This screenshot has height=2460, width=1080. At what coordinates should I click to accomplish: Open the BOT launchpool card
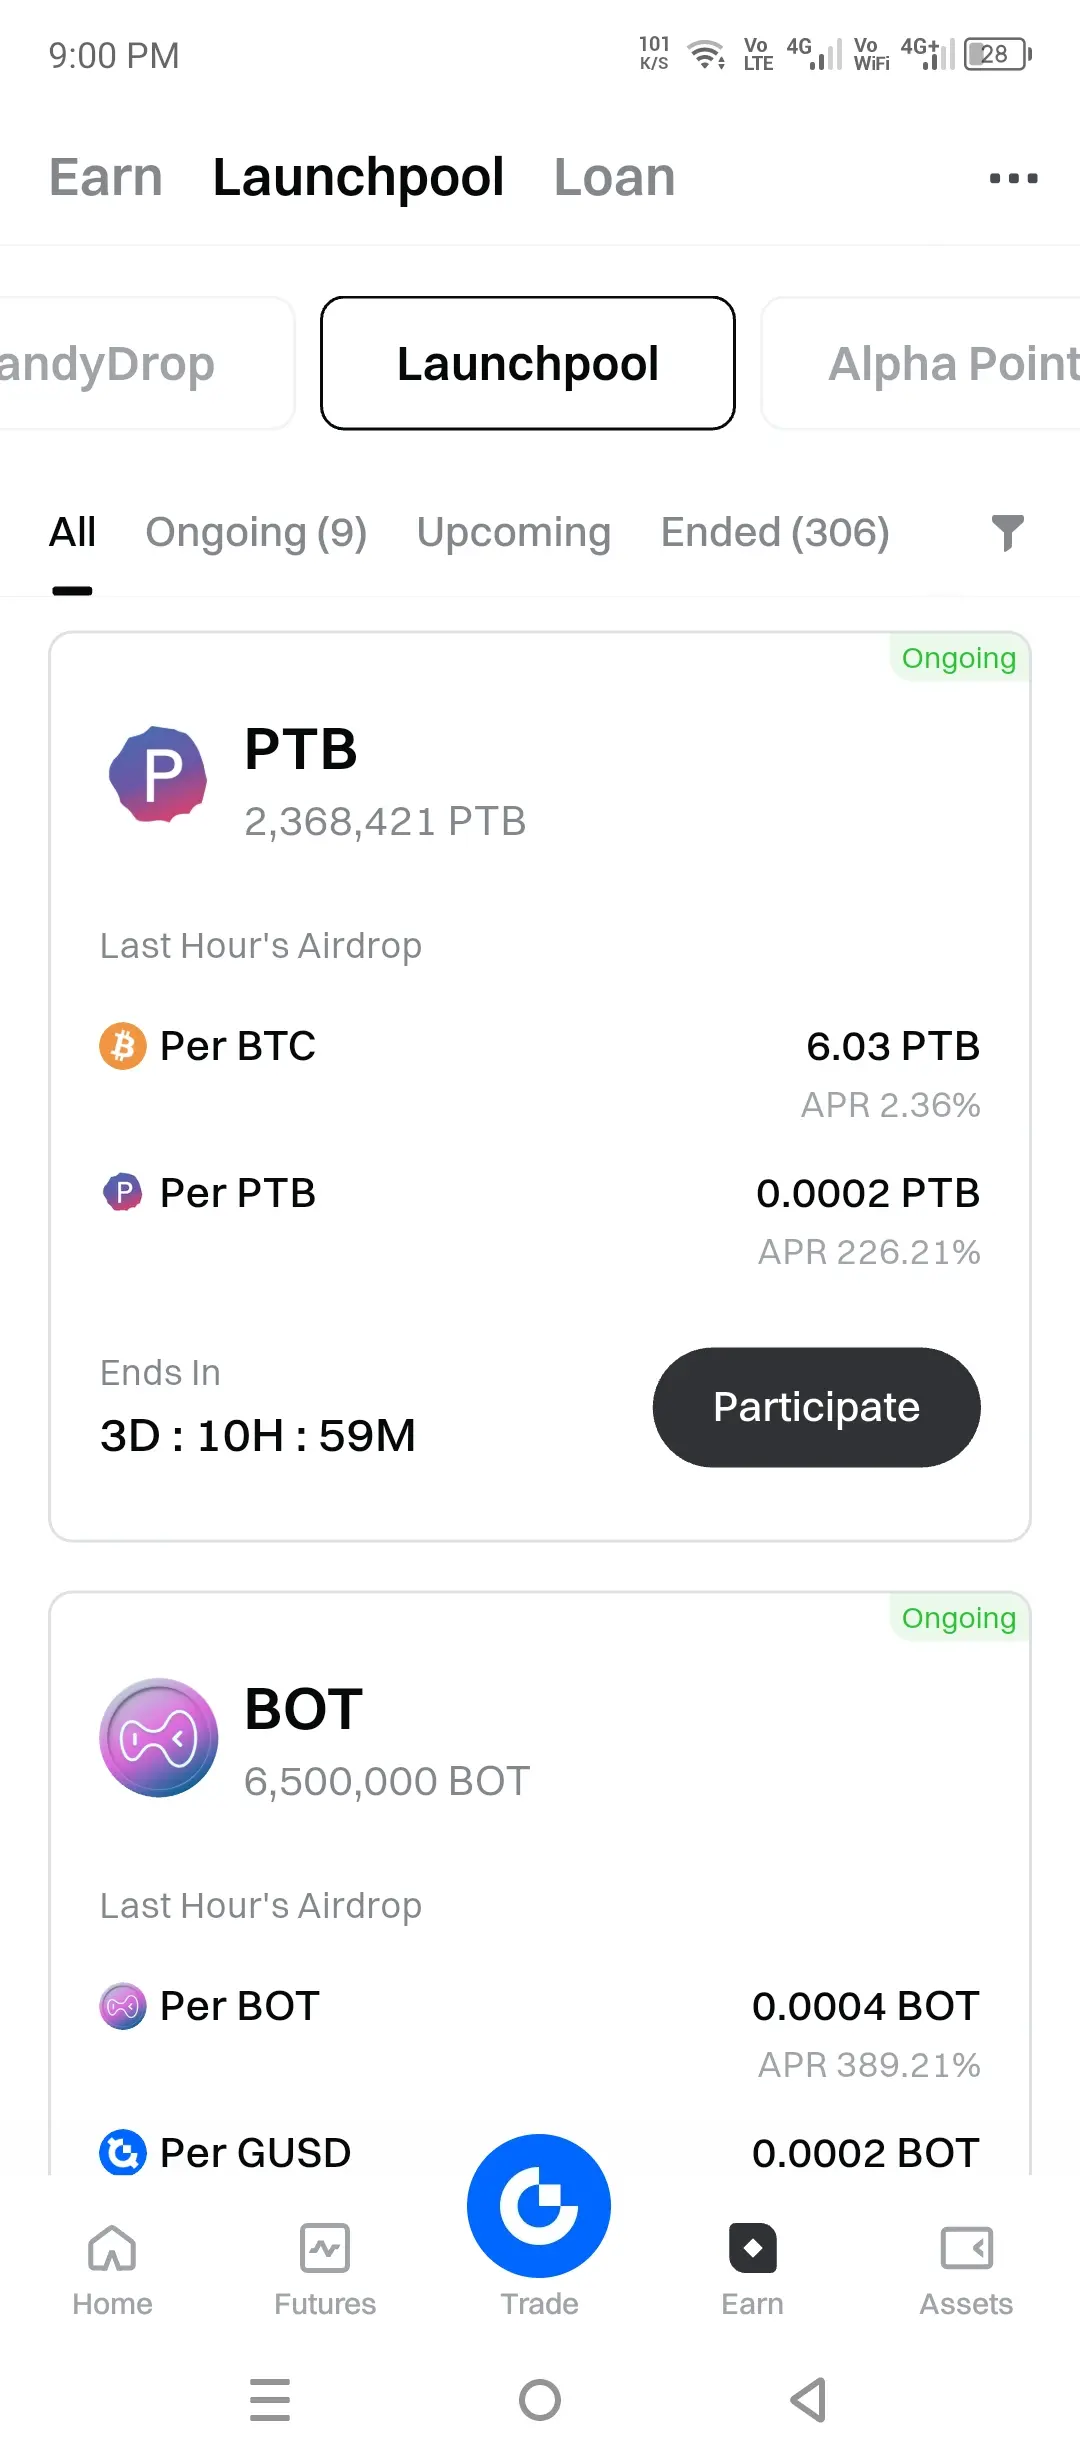[540, 1882]
